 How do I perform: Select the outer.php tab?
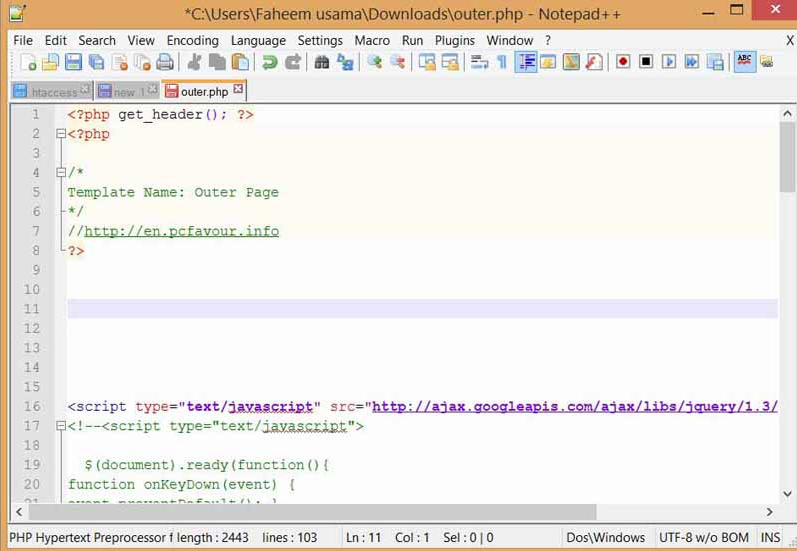[204, 92]
